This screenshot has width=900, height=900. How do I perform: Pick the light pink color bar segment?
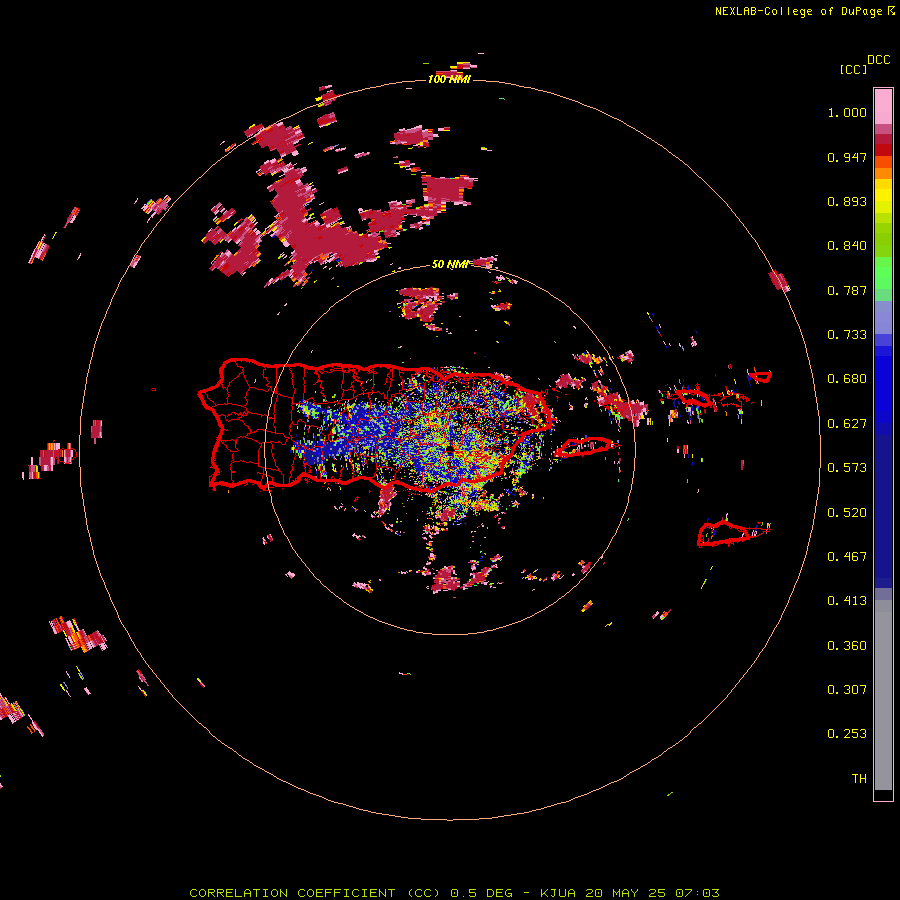(883, 107)
